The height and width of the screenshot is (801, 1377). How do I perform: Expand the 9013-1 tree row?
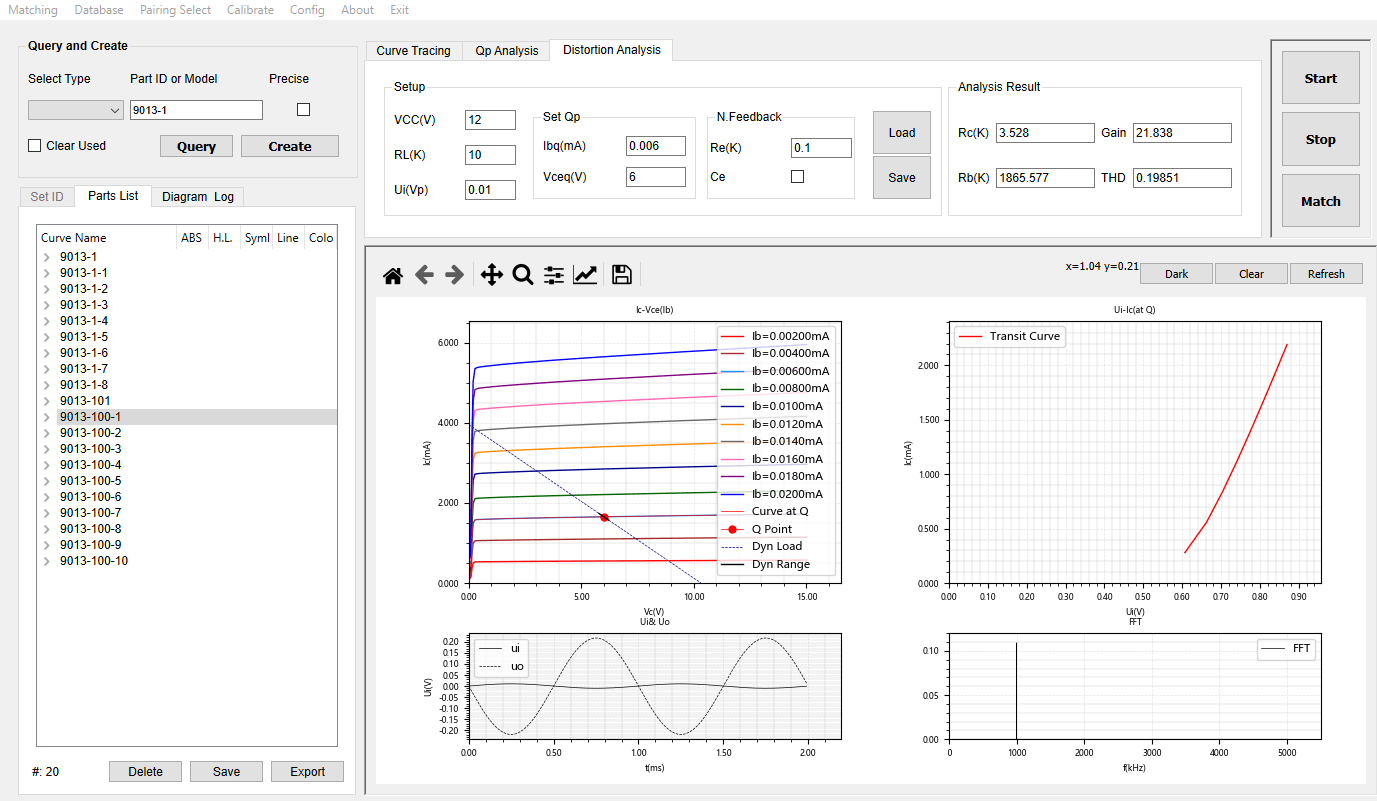(46, 257)
